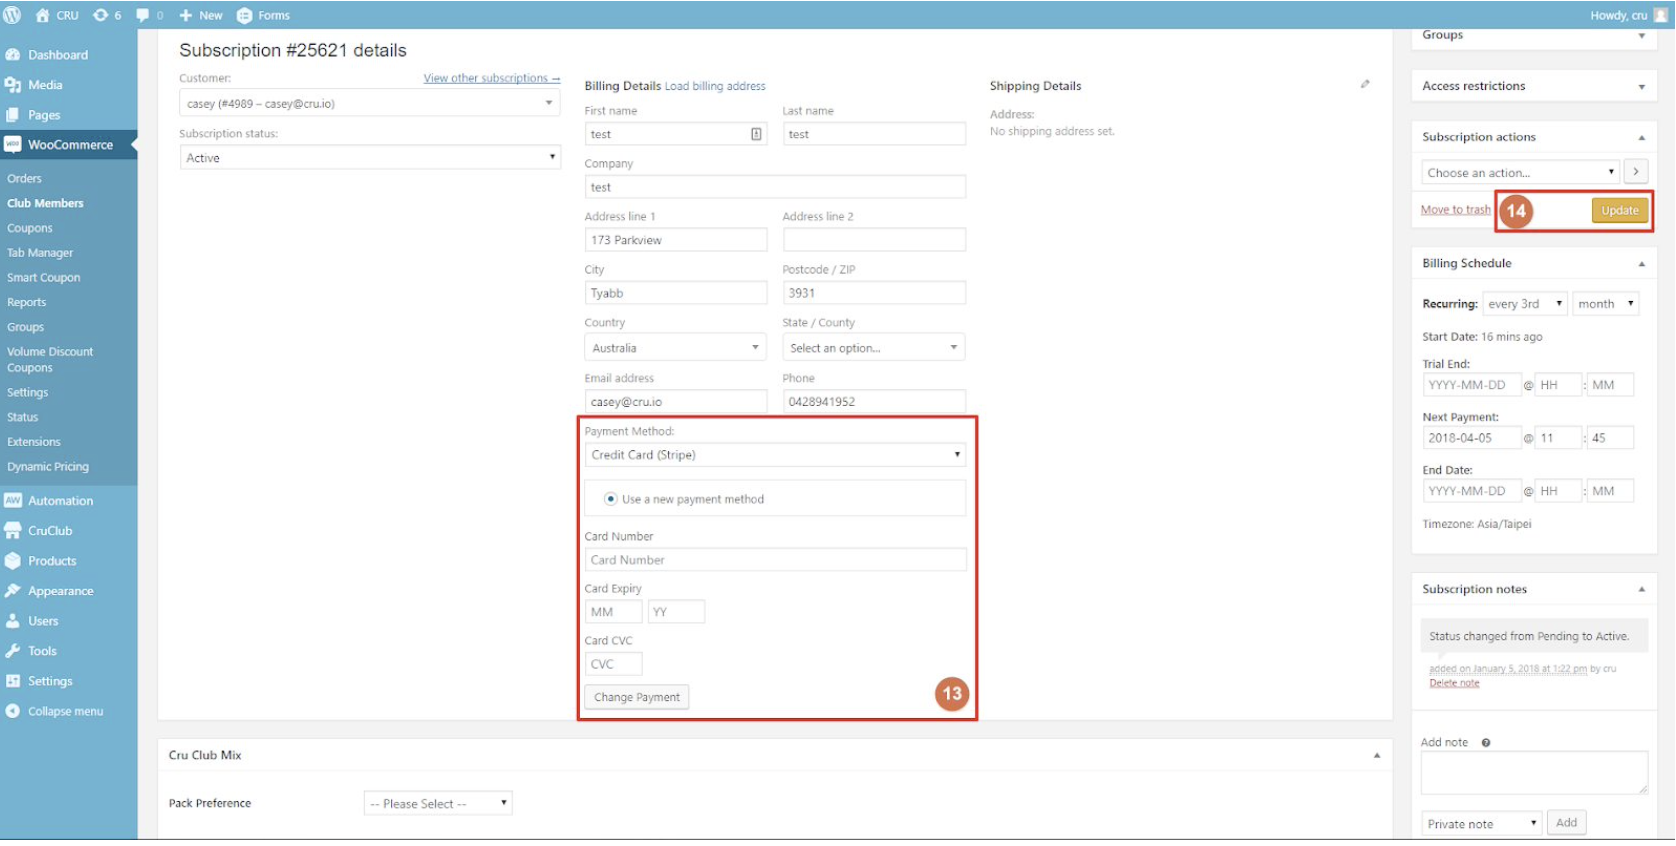The width and height of the screenshot is (1676, 846).
Task: Collapse the Billing Schedule panel
Action: [x=1641, y=263]
